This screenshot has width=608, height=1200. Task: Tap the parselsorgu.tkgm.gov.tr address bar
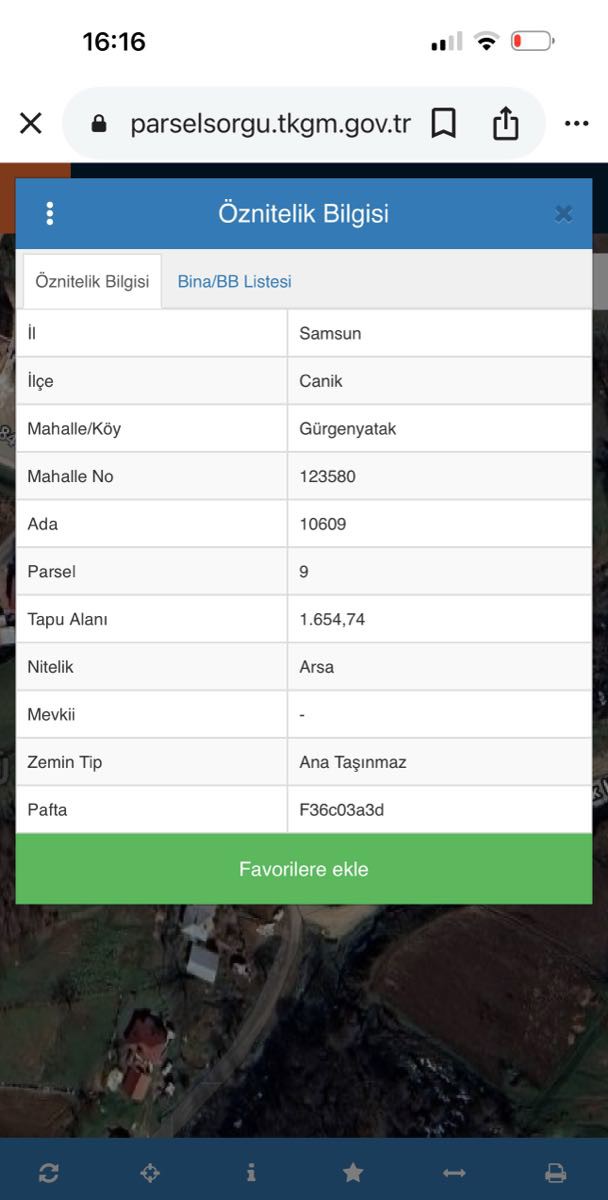(270, 123)
